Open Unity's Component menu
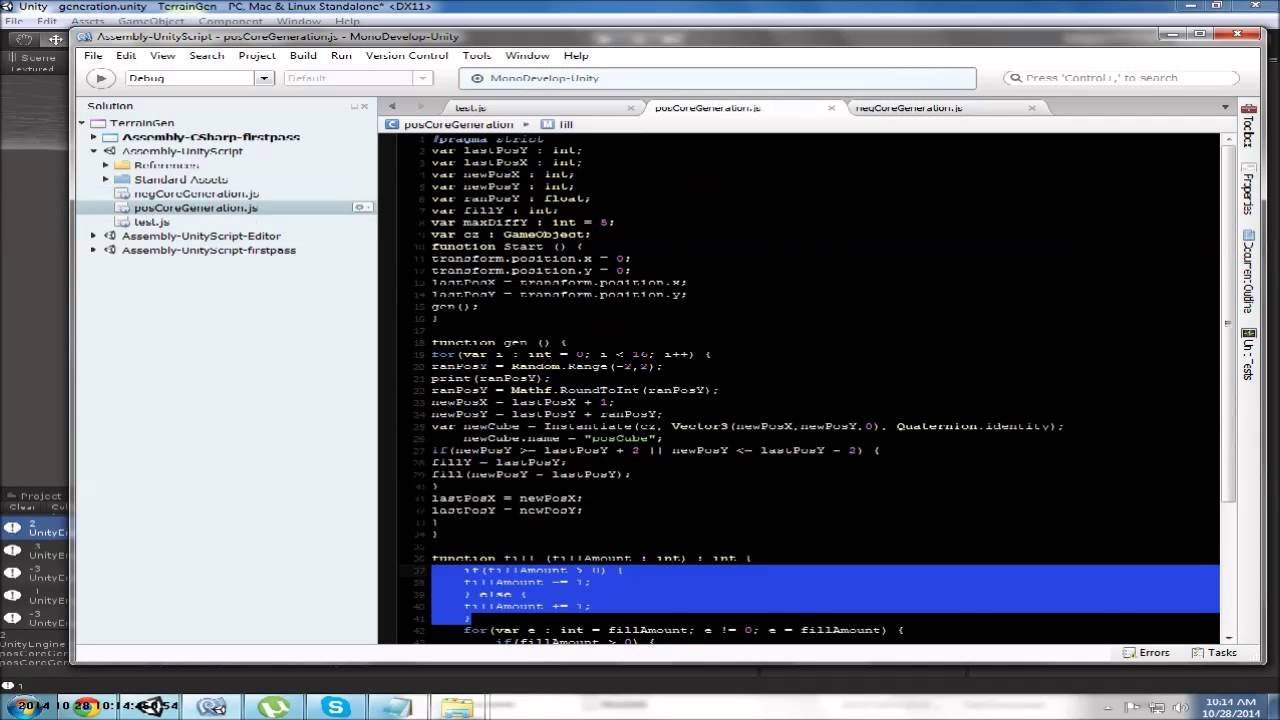This screenshot has height=720, width=1280. coord(230,21)
